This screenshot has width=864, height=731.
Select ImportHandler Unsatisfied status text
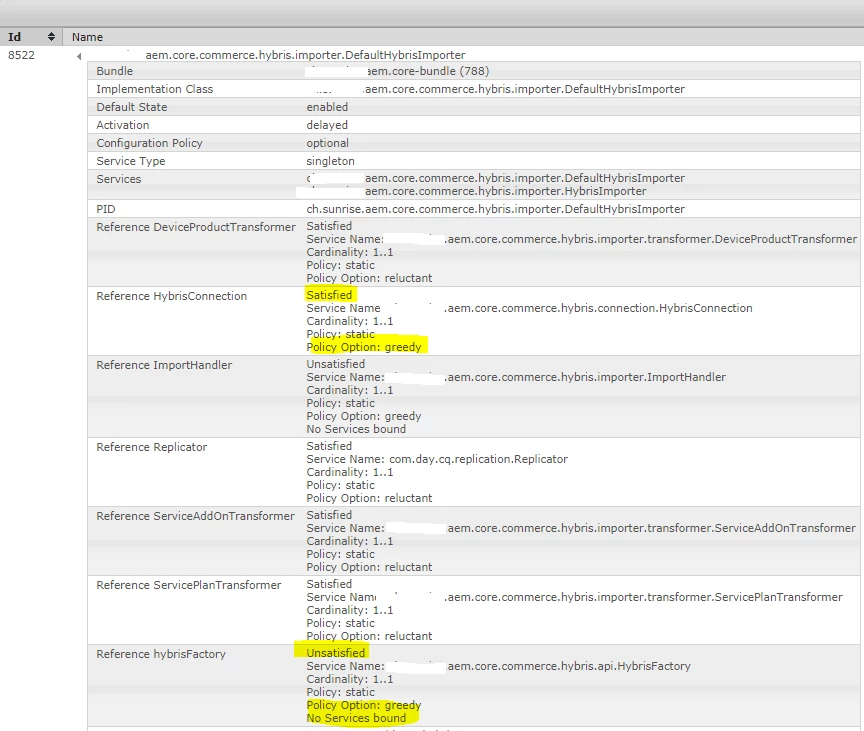[x=336, y=364]
